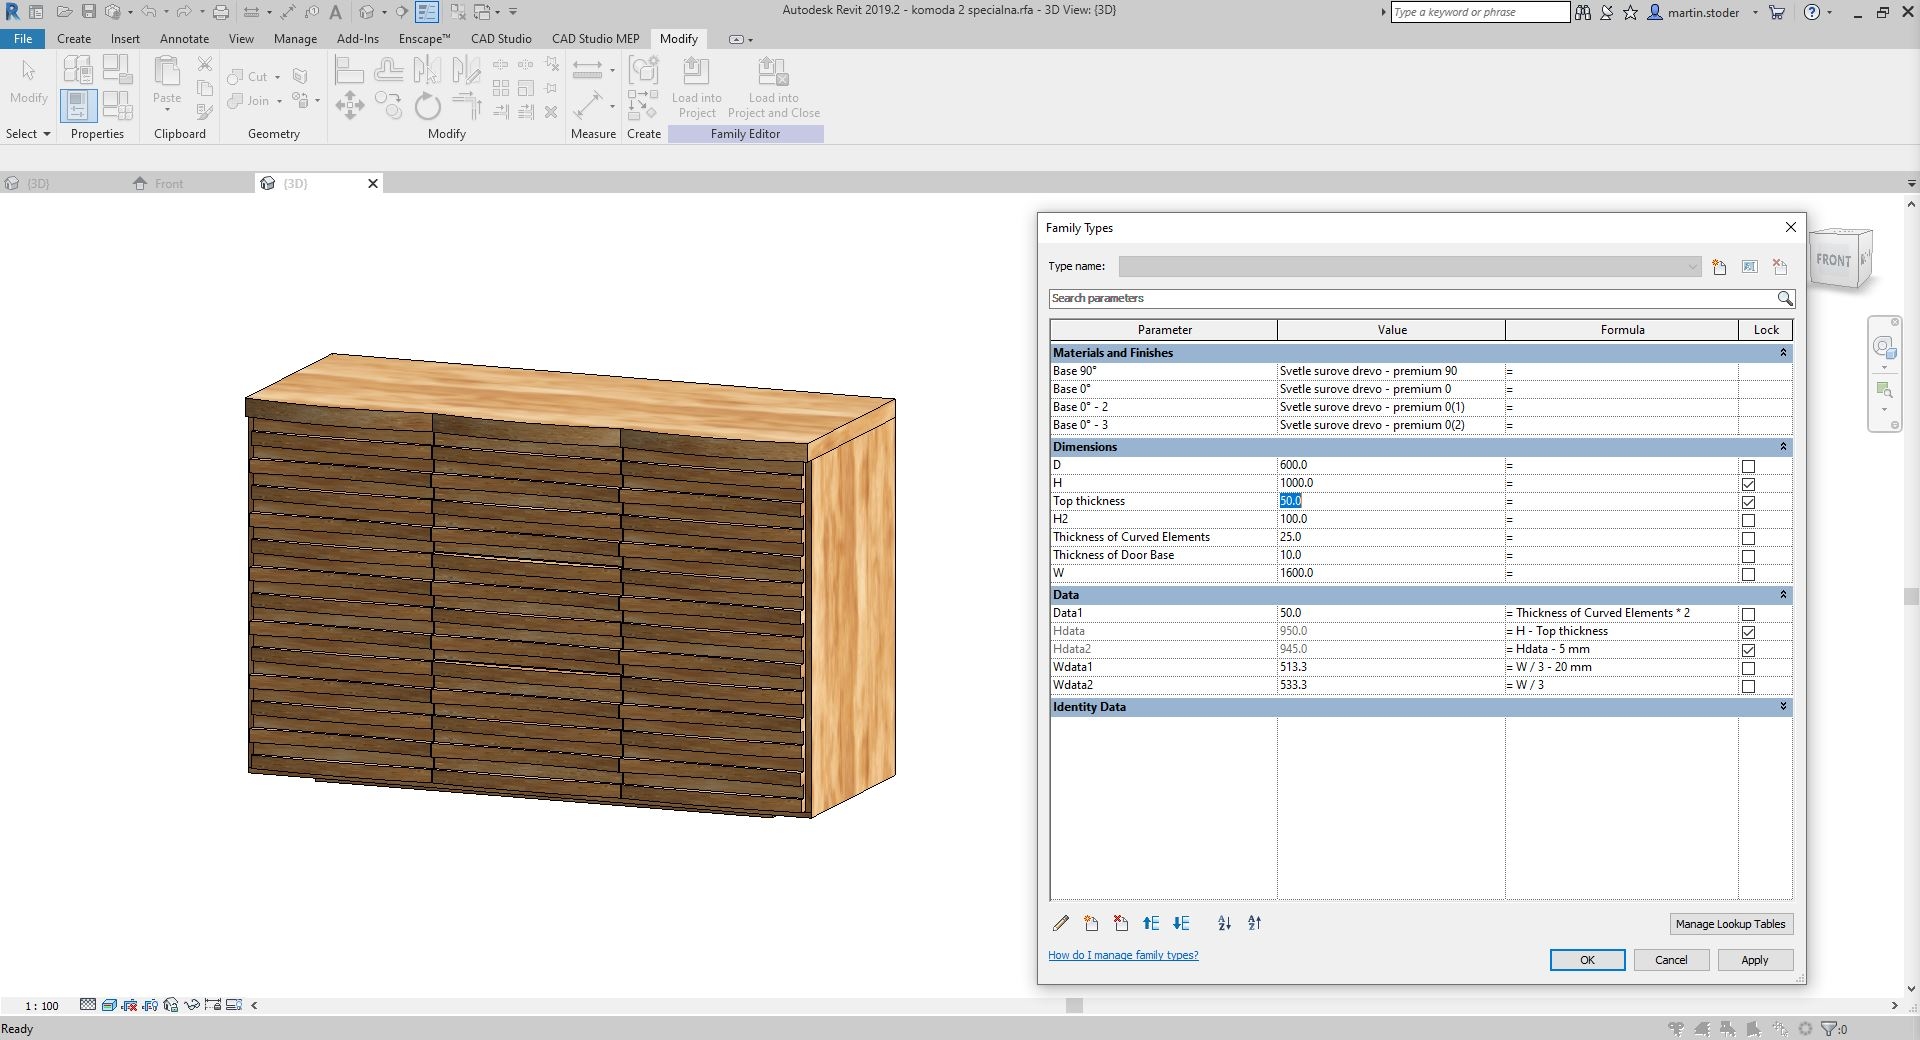Expand the Identity Data section
The image size is (1920, 1040).
tap(1783, 706)
